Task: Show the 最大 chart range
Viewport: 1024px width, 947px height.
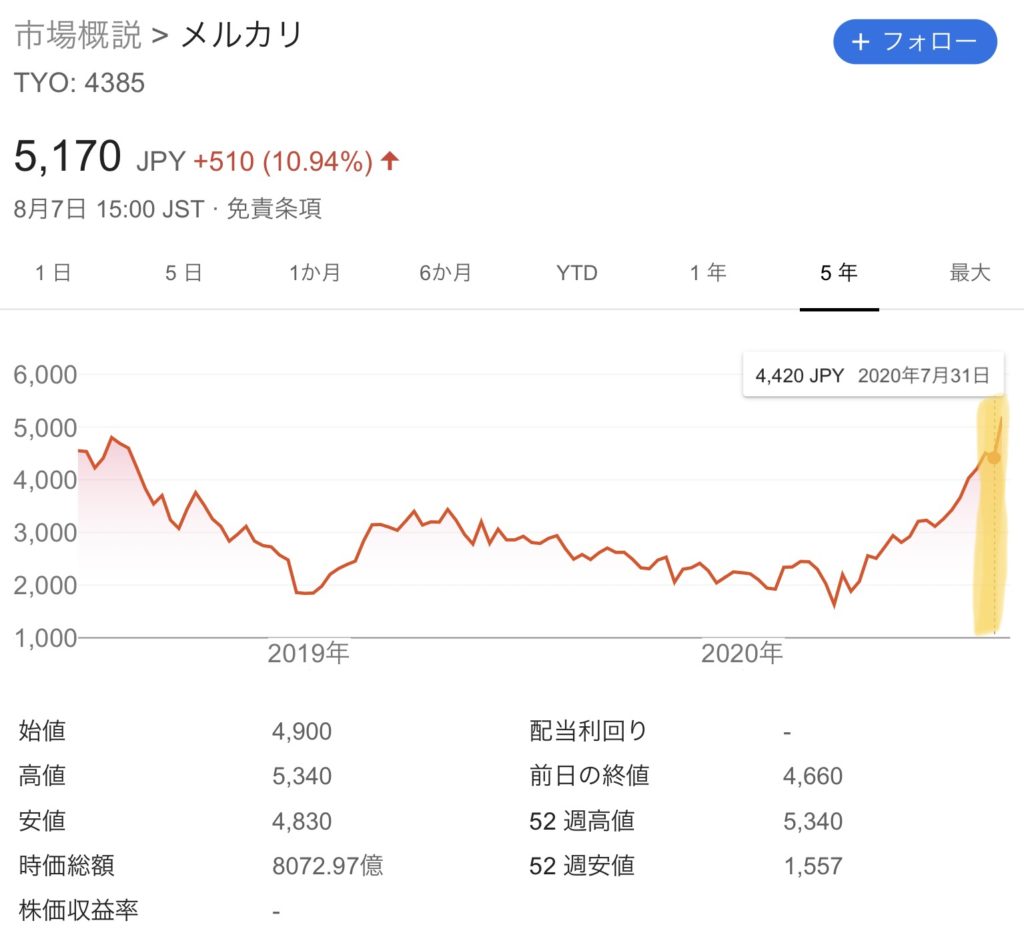Action: 969,272
